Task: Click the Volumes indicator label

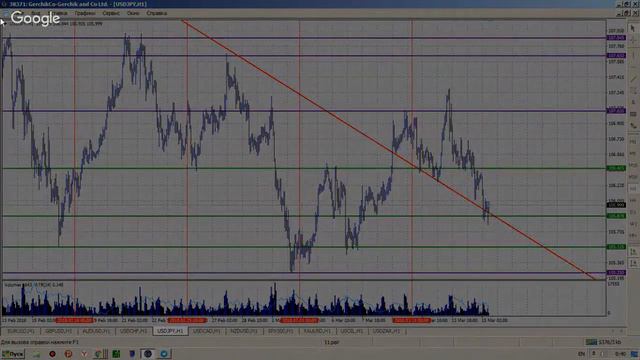Action: [x=34, y=284]
